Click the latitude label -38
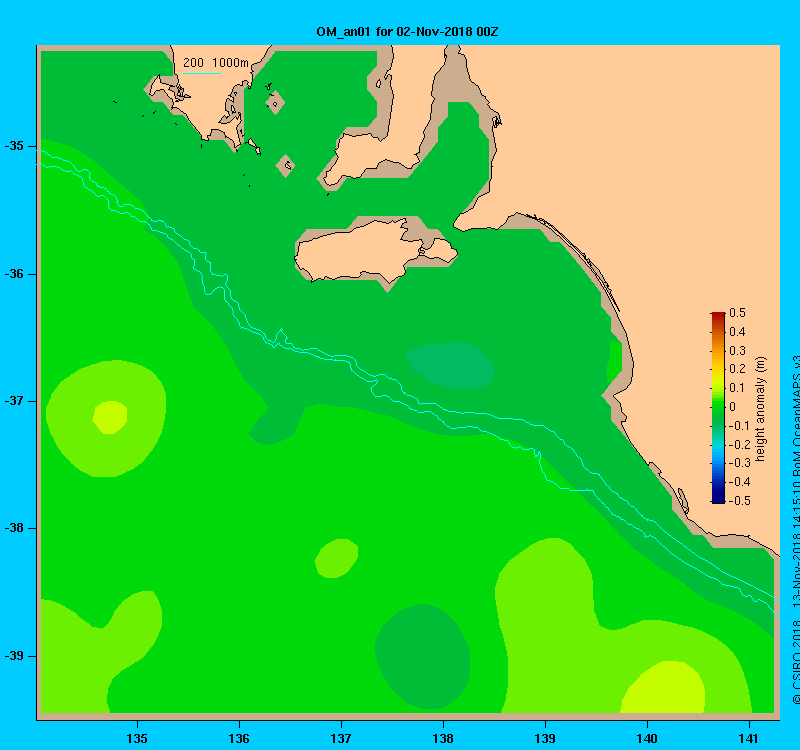800x750 pixels. 14,528
